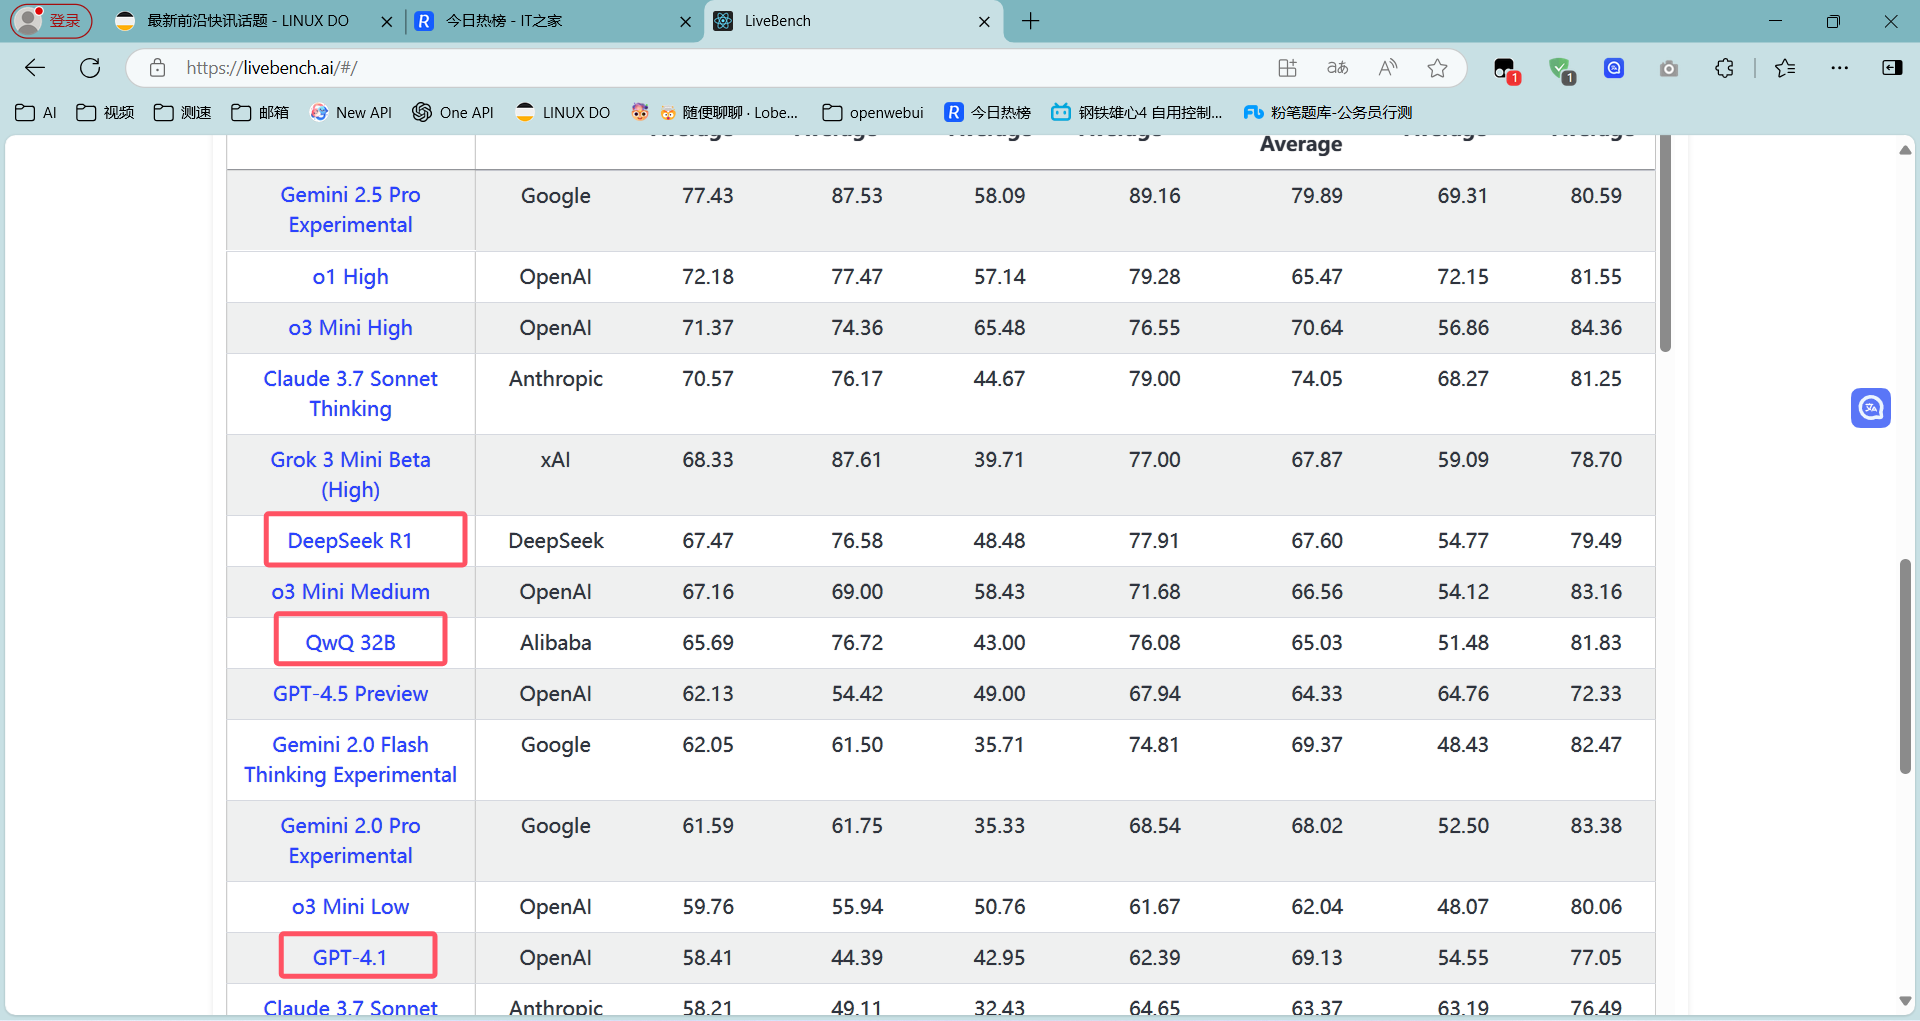Screen dimensions: 1920x1021
Task: Open the 钢铁雄心4 bookmark
Action: coord(1137,112)
